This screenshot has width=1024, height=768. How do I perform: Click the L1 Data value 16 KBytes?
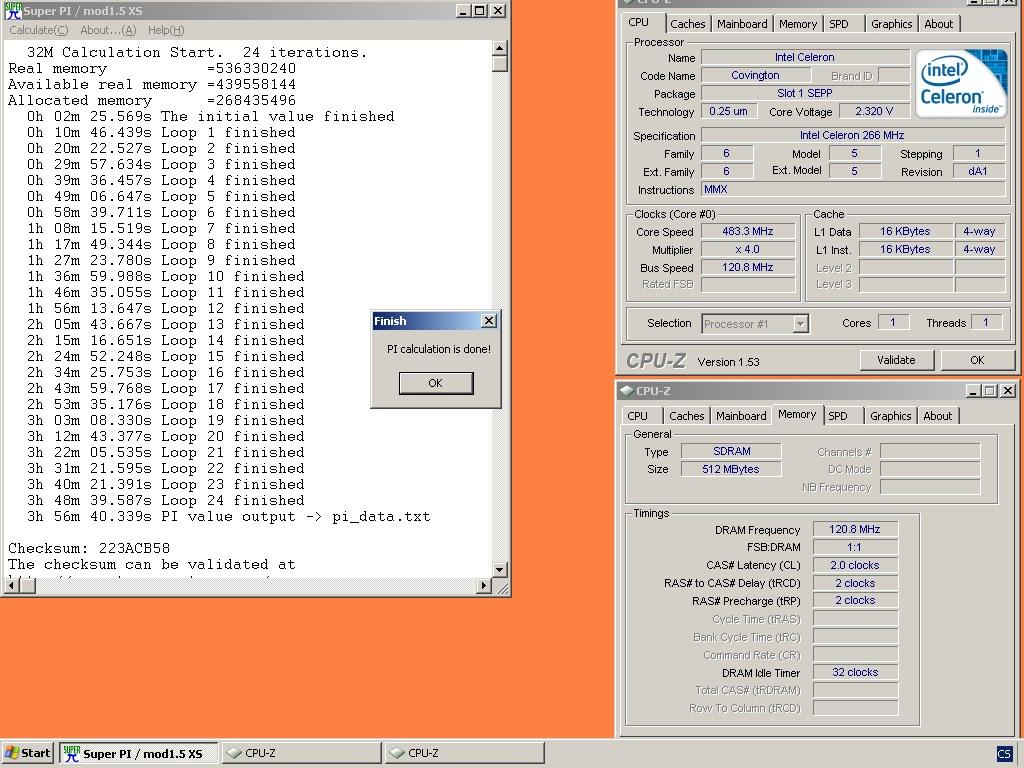905,231
